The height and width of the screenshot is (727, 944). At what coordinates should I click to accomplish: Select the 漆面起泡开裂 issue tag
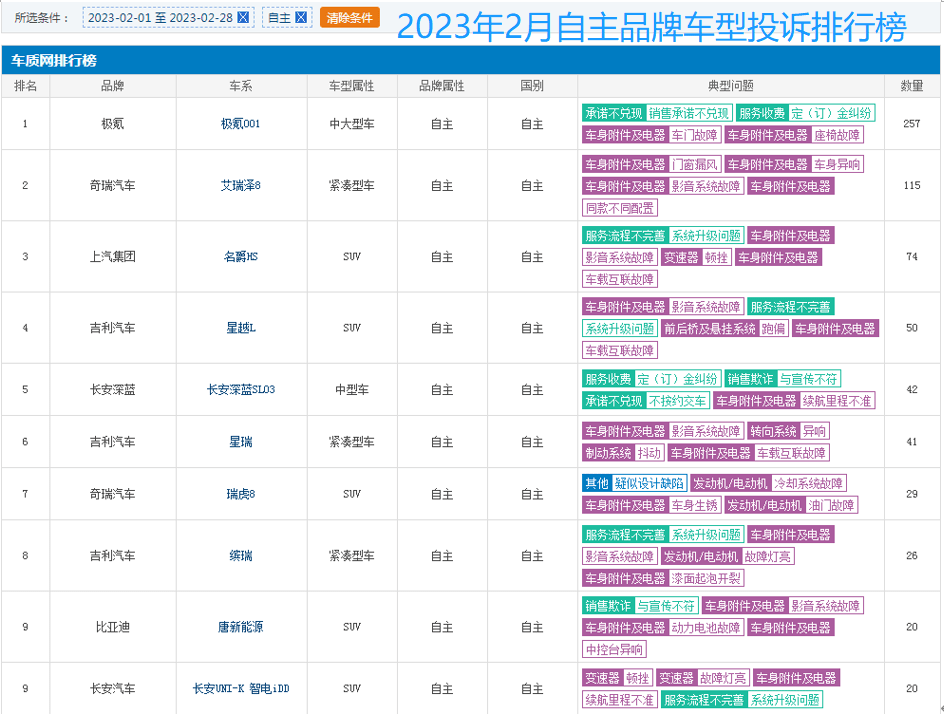pos(706,578)
